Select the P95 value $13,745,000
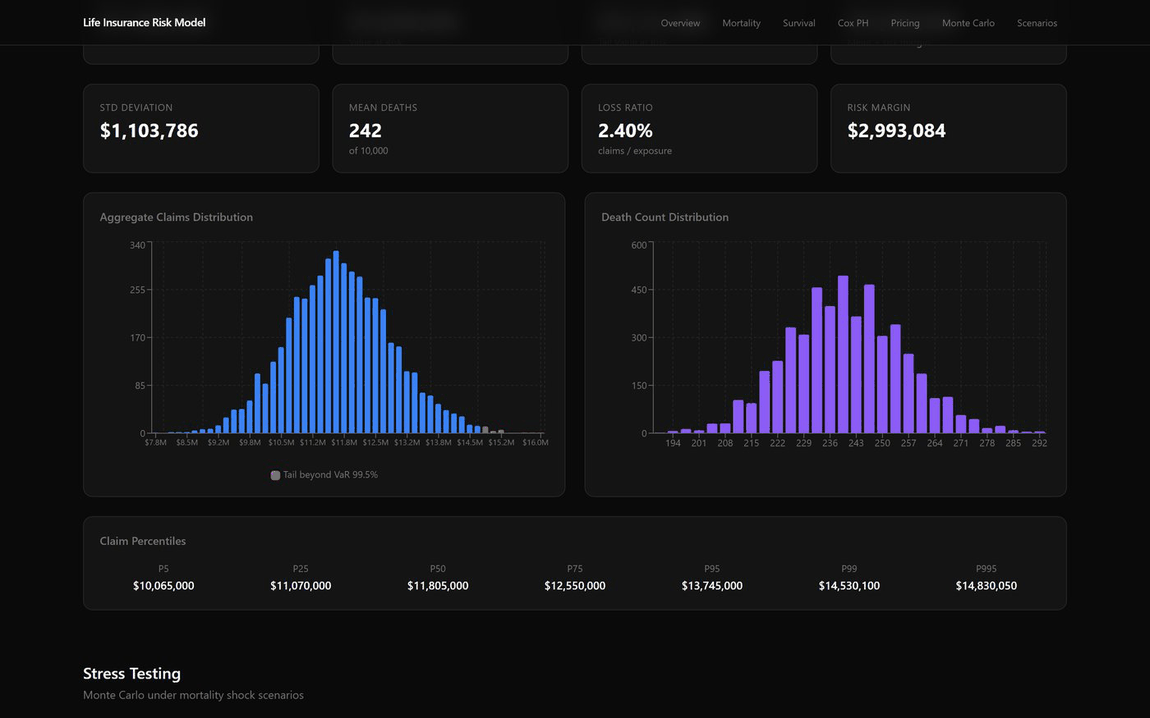Image resolution: width=1150 pixels, height=718 pixels. tap(712, 586)
